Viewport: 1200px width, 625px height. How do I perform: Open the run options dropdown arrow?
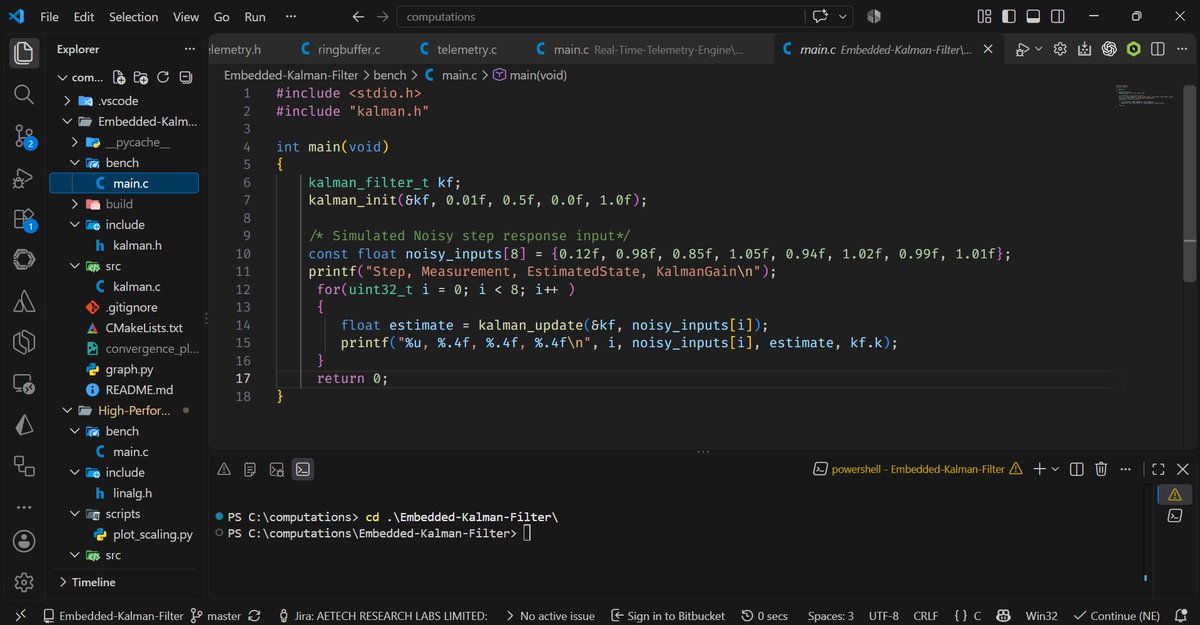pos(1039,49)
